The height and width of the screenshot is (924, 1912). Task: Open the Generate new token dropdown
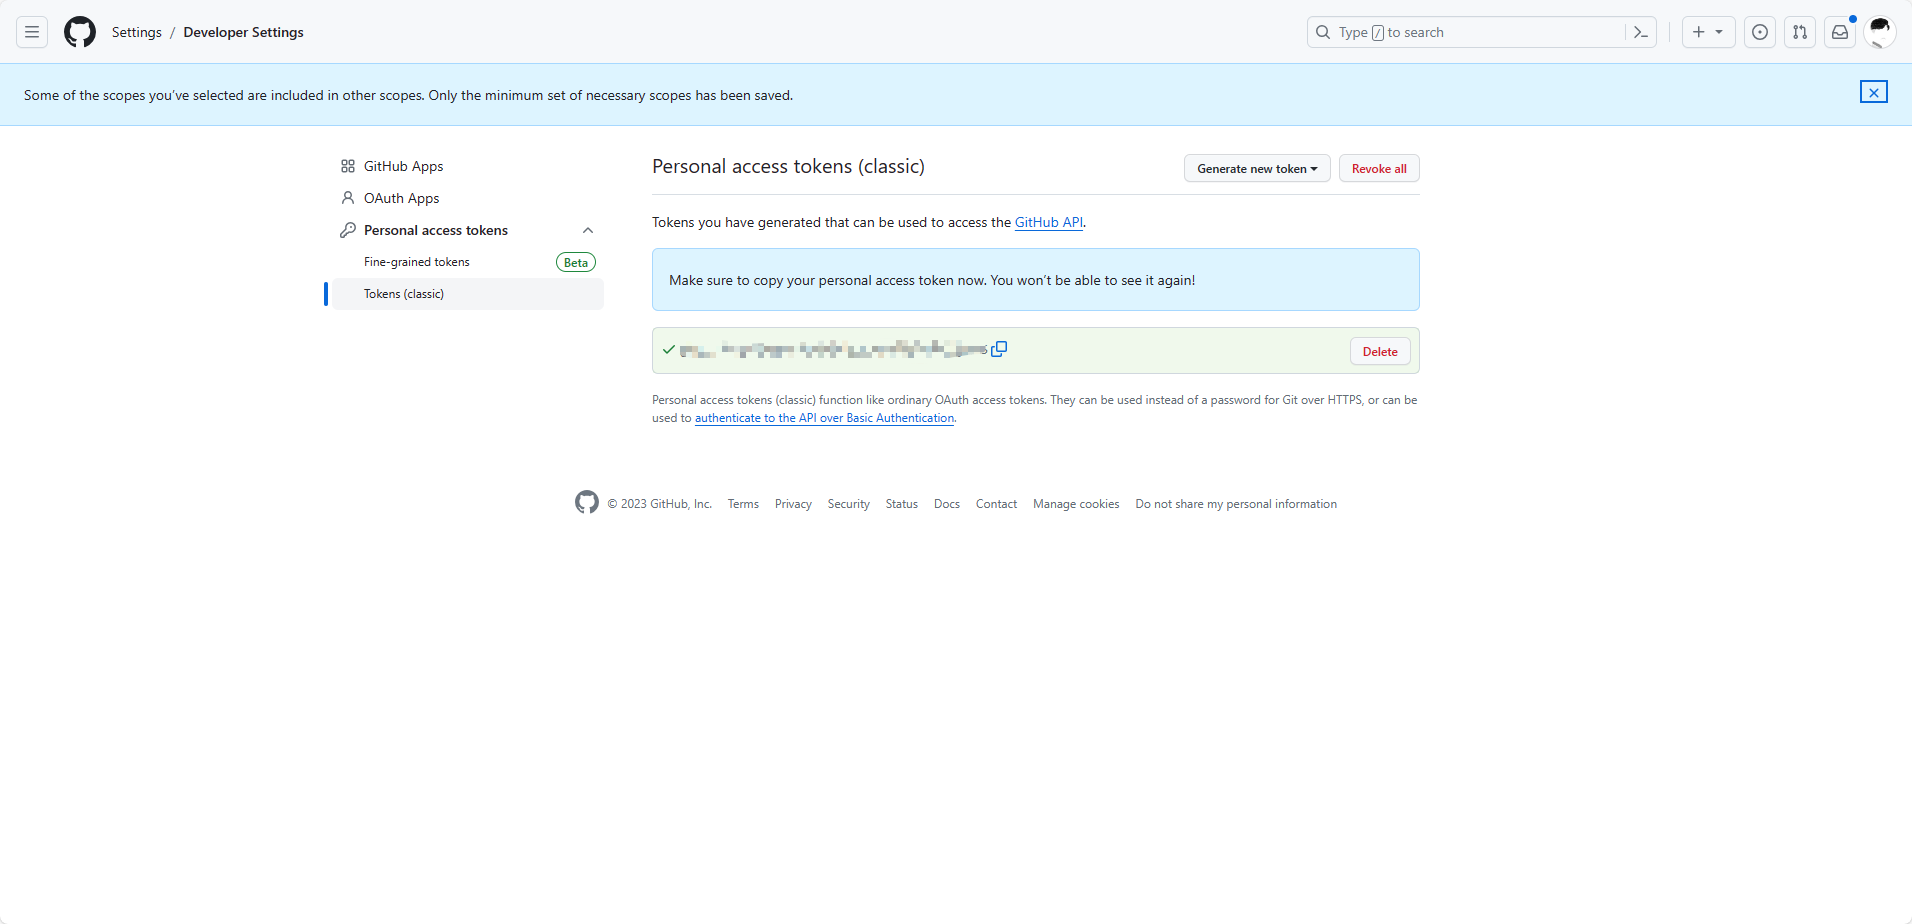pos(1257,168)
